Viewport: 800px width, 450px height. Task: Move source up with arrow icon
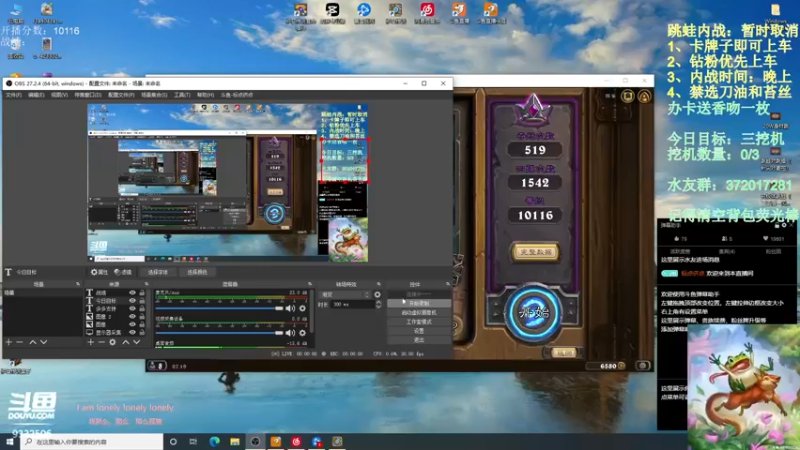tap(126, 342)
